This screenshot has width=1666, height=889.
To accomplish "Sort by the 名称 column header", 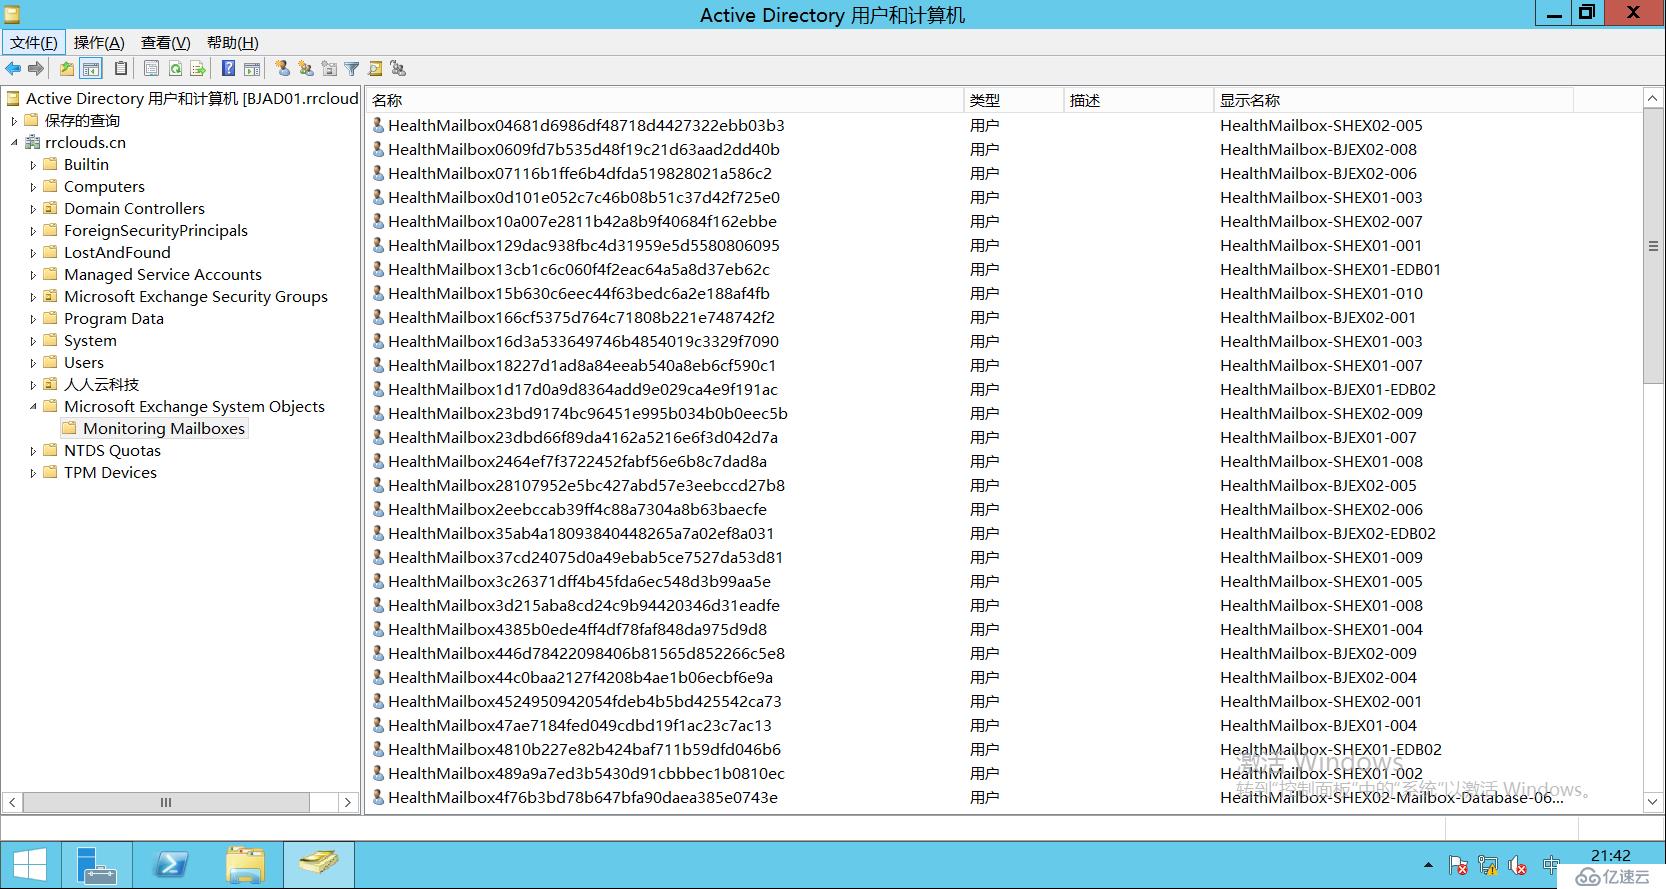I will point(665,100).
